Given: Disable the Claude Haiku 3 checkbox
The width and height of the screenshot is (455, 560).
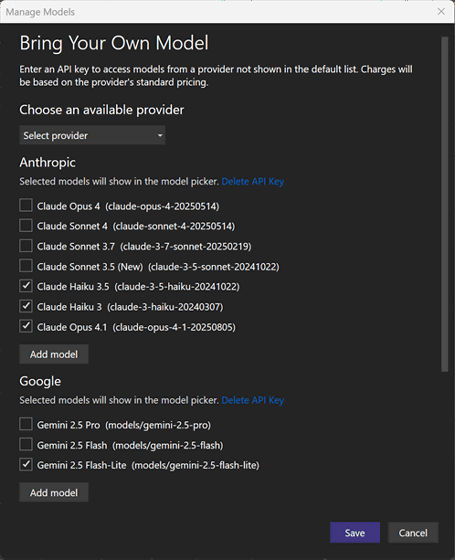Looking at the screenshot, I should coord(26,306).
